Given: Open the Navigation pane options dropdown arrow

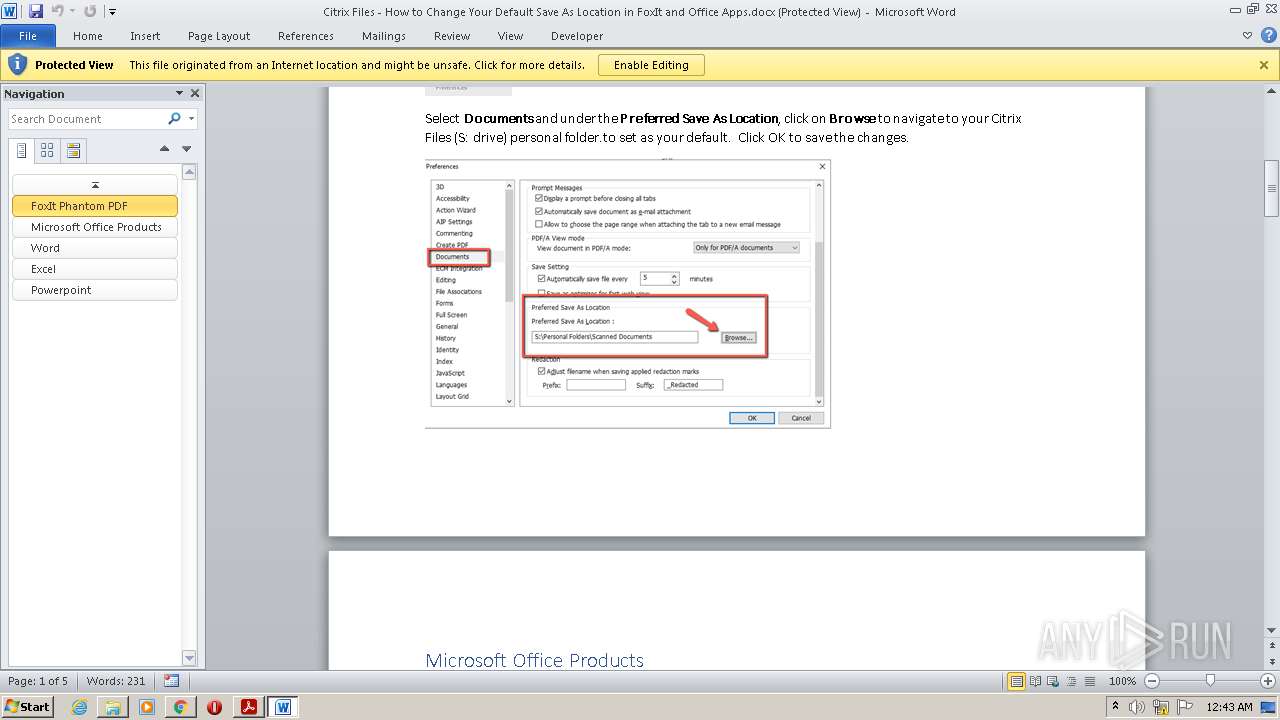Looking at the screenshot, I should [x=180, y=93].
